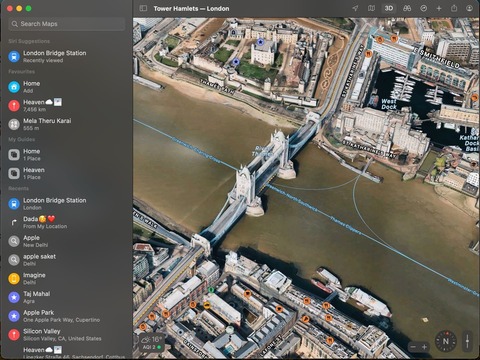Open the Heaven guide with 1 Place

(x=67, y=173)
